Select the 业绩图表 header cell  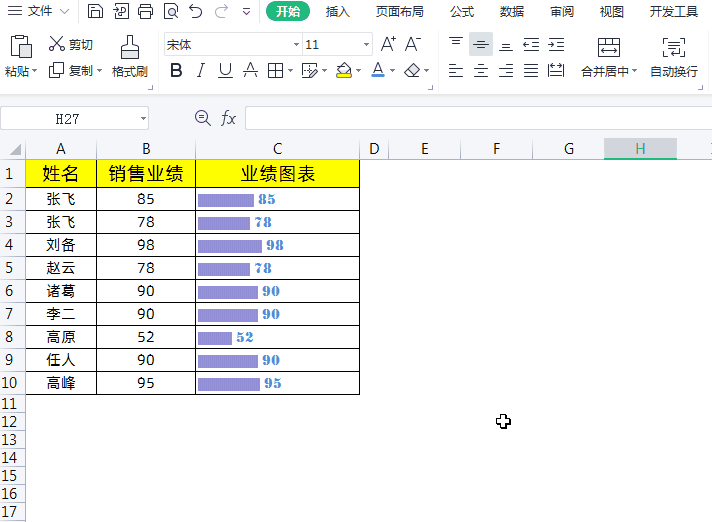(277, 173)
